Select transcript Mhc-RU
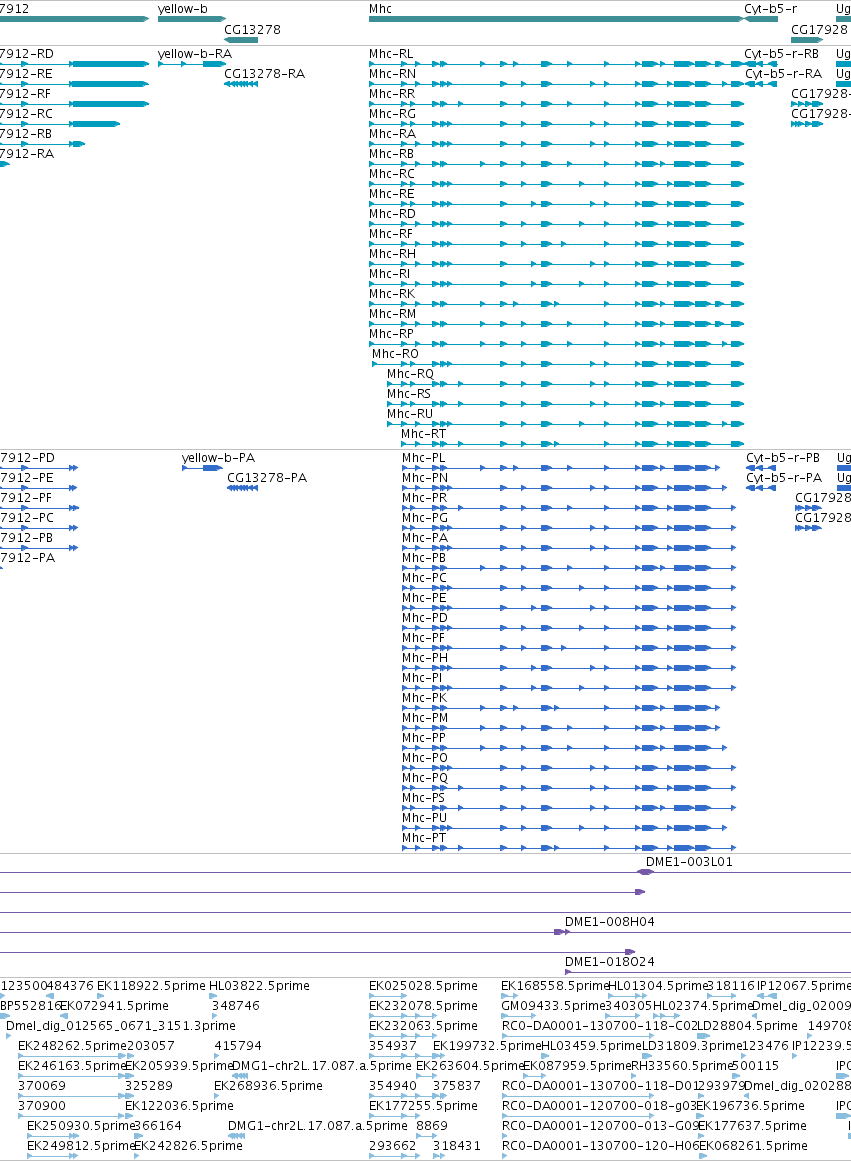The image size is (851, 1161). (410, 414)
